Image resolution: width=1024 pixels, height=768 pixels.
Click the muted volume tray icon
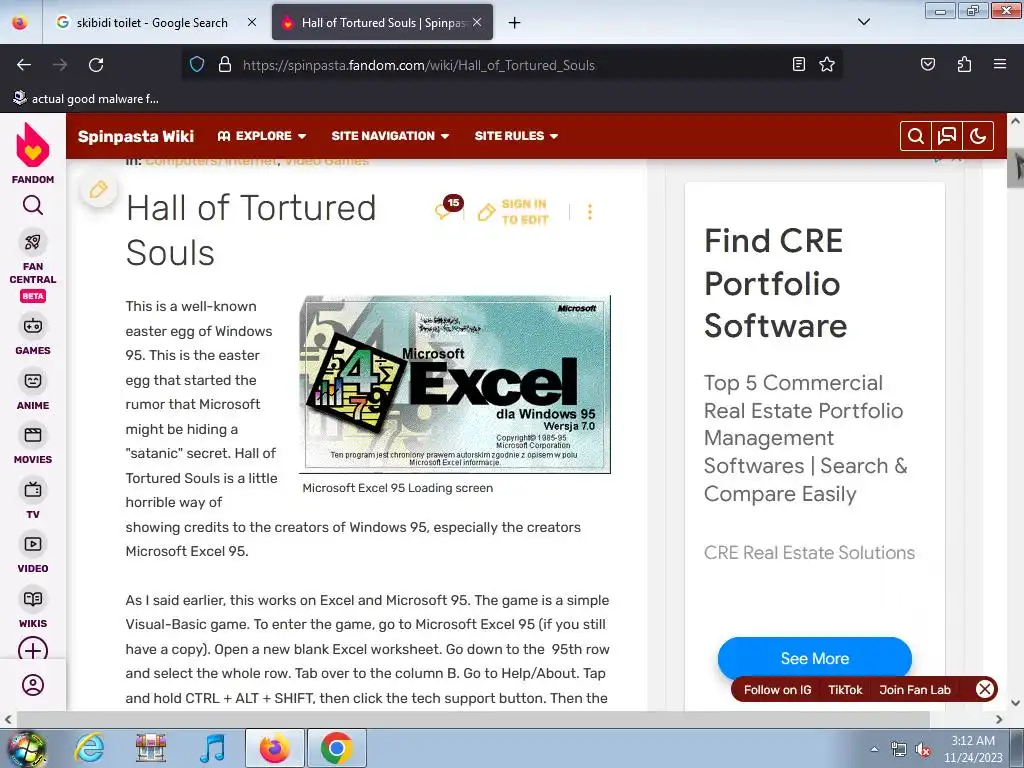coord(923,750)
